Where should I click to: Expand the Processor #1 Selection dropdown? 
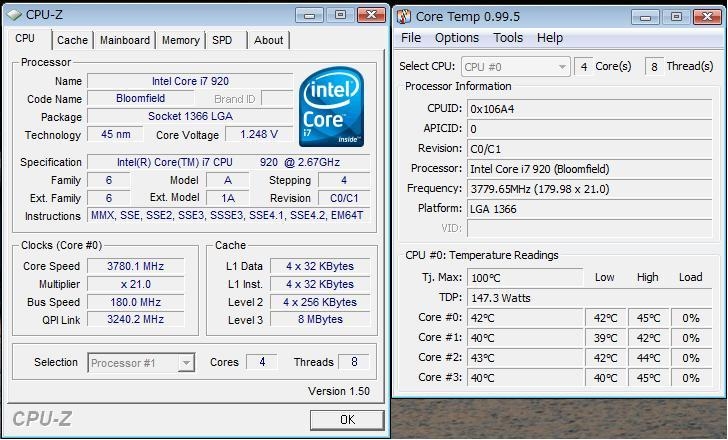(141, 362)
